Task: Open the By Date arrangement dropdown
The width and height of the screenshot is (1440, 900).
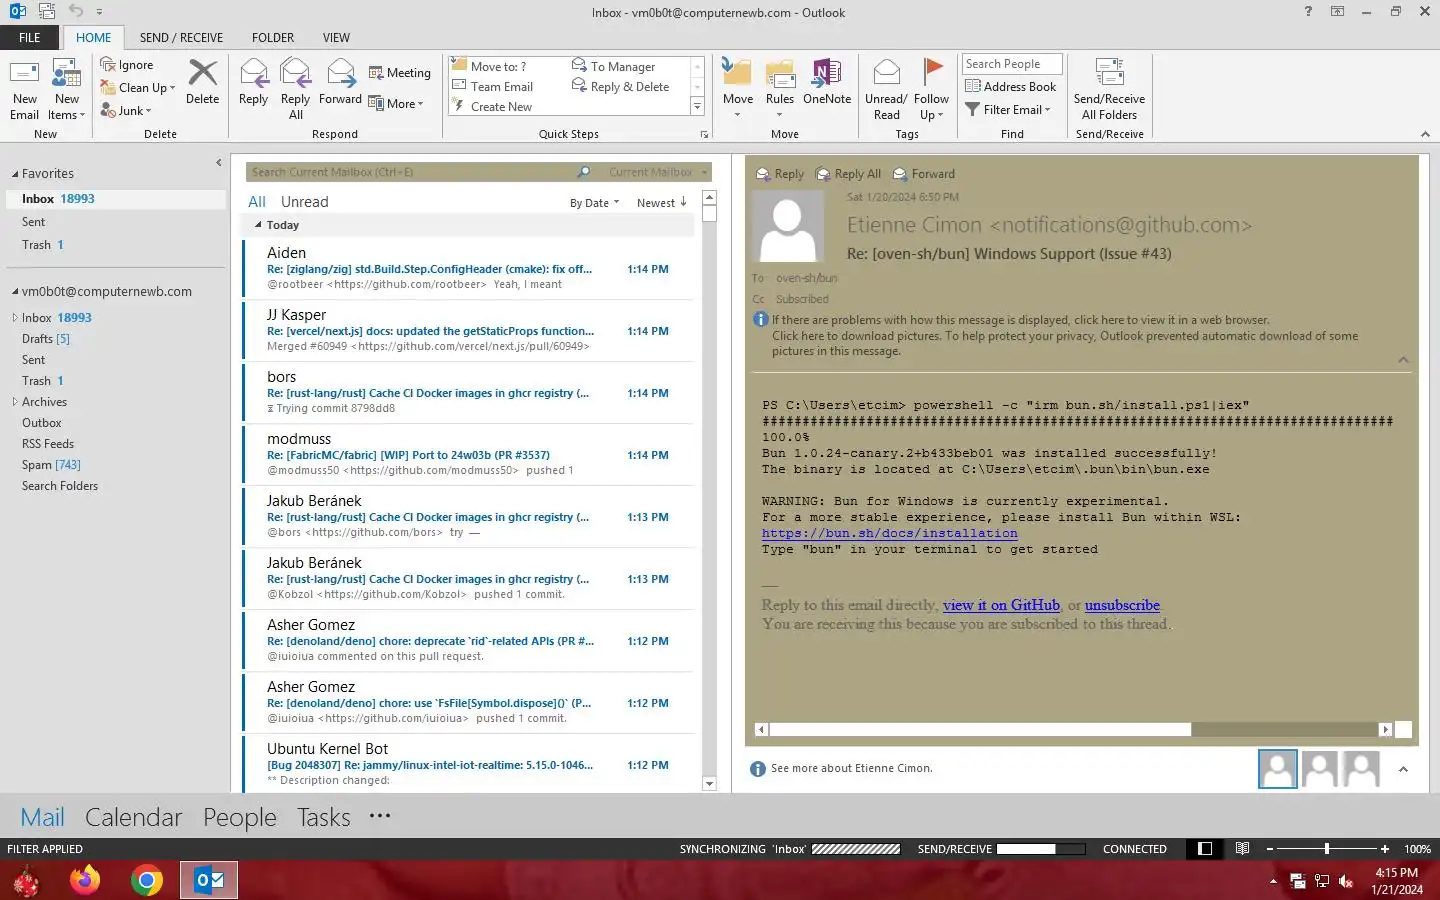Action: click(594, 203)
